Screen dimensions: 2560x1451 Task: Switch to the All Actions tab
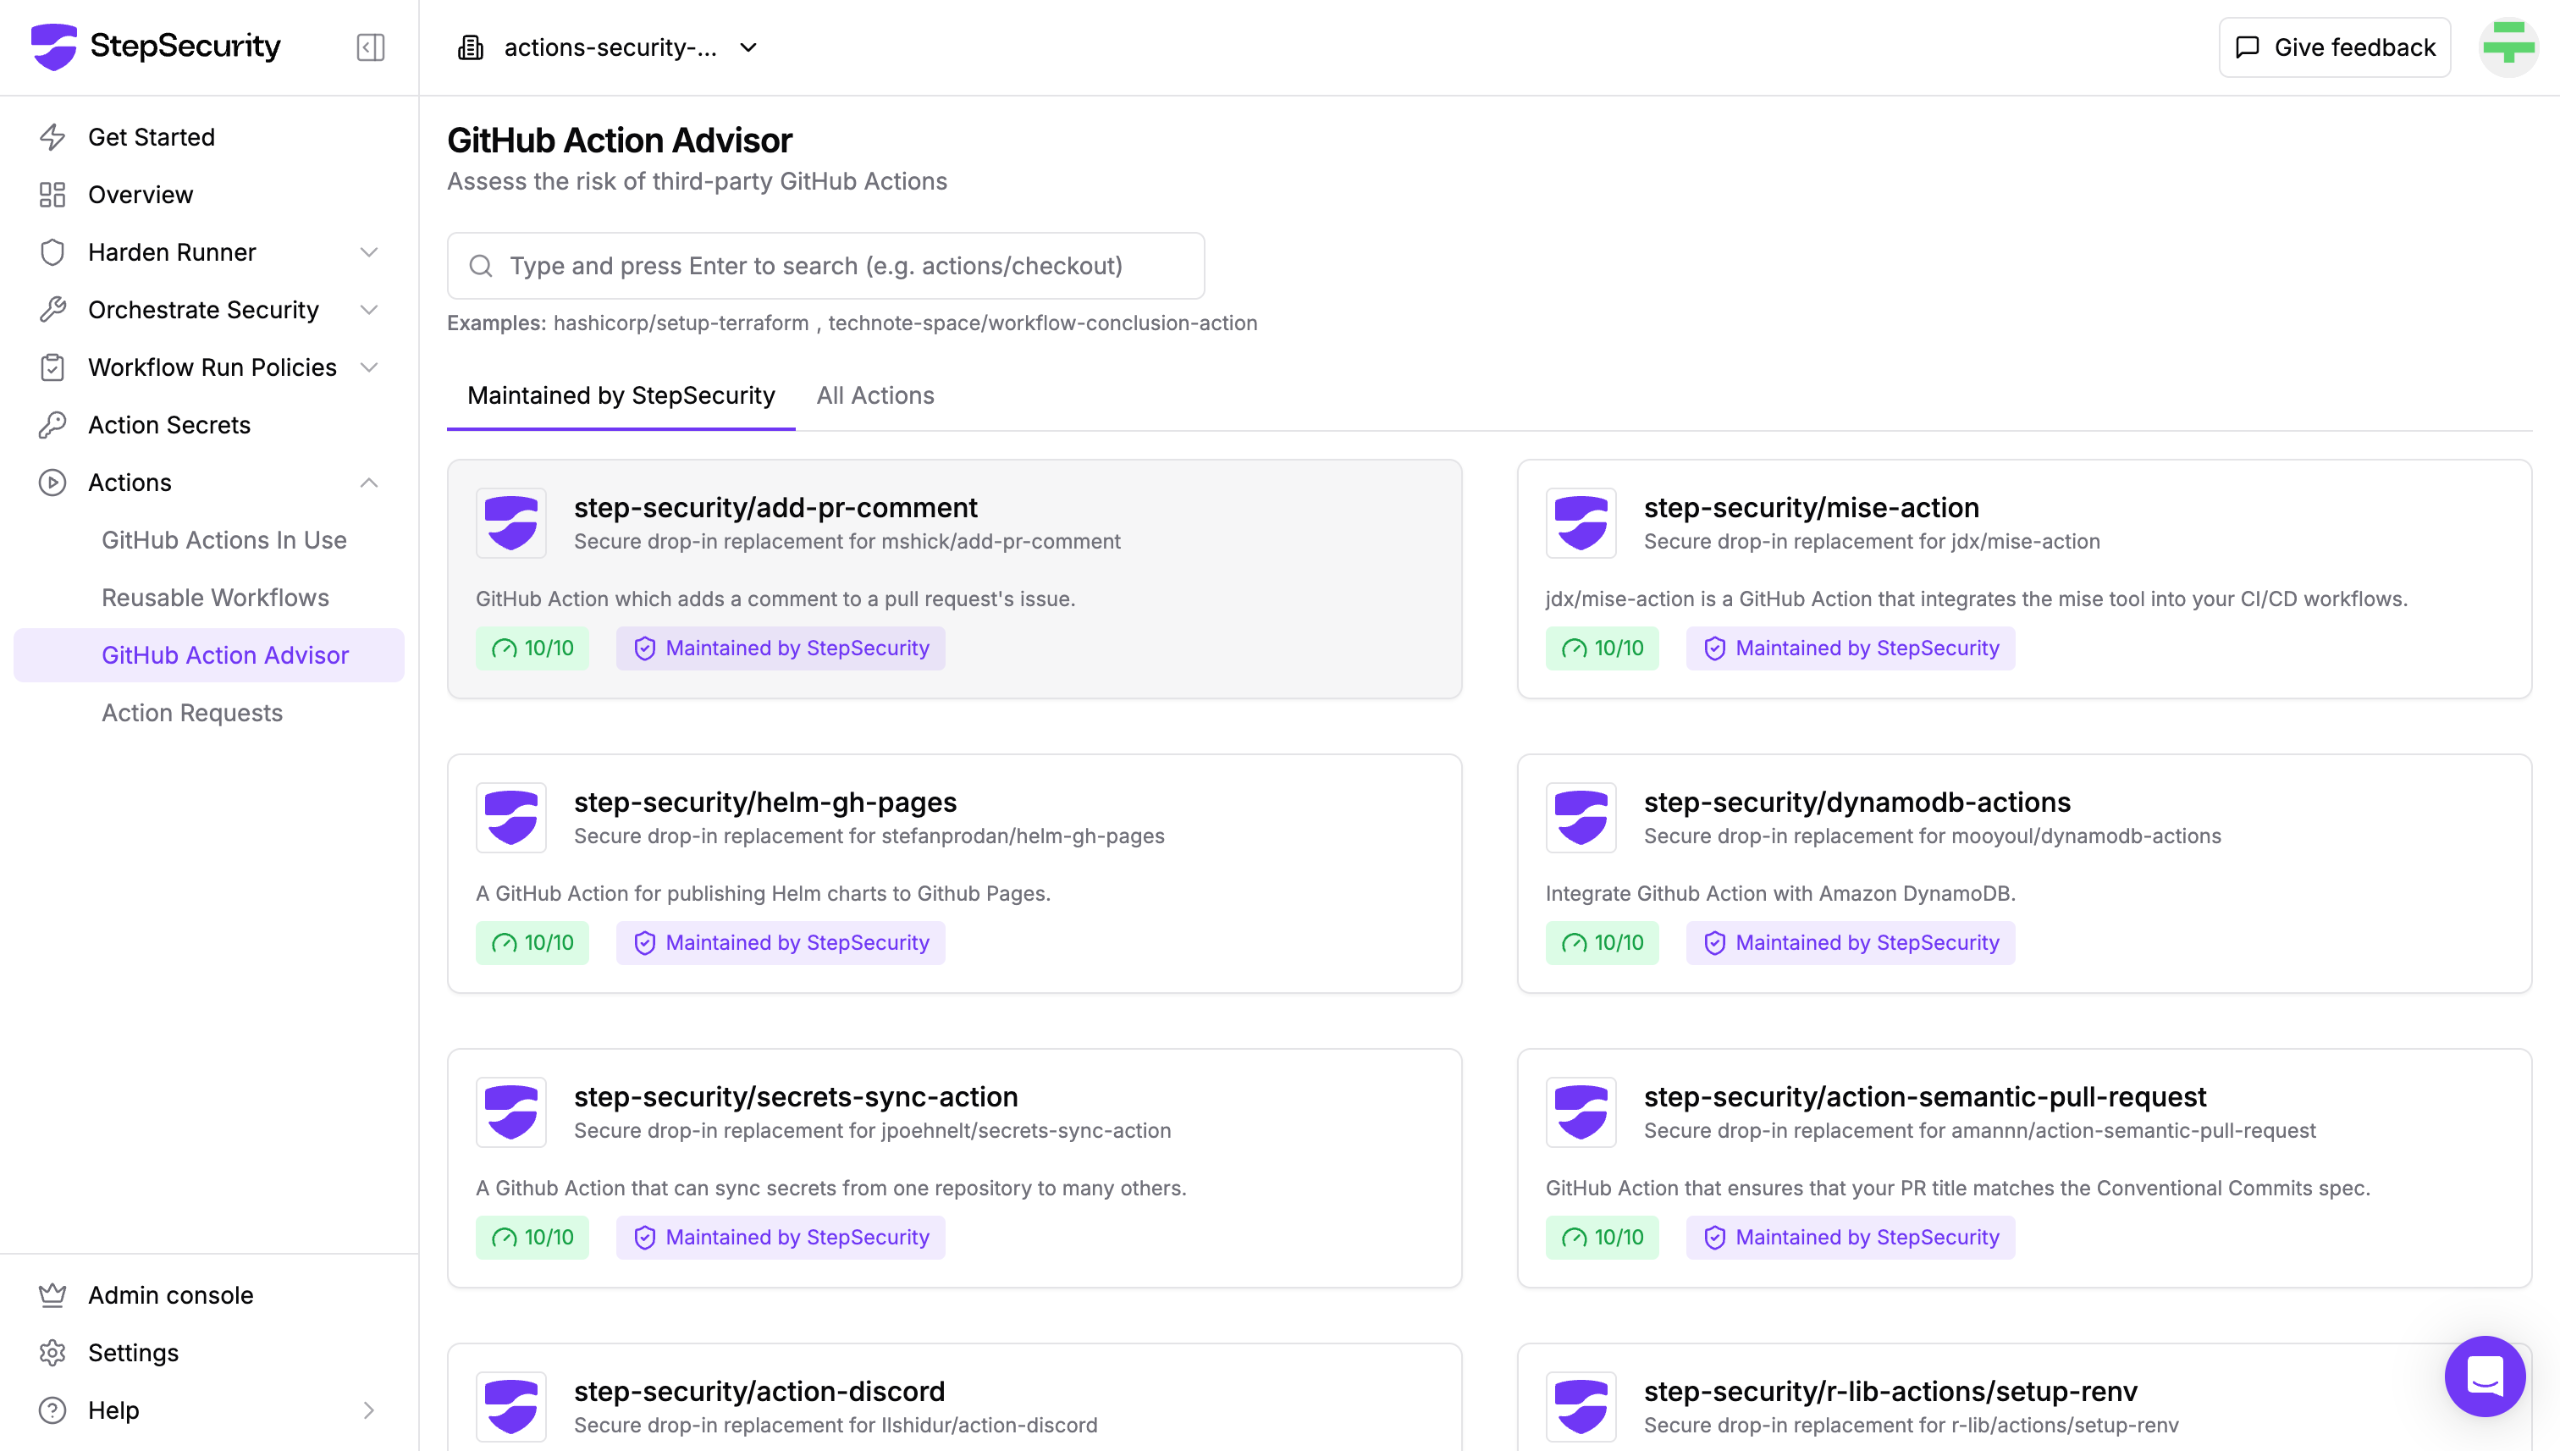(x=875, y=396)
